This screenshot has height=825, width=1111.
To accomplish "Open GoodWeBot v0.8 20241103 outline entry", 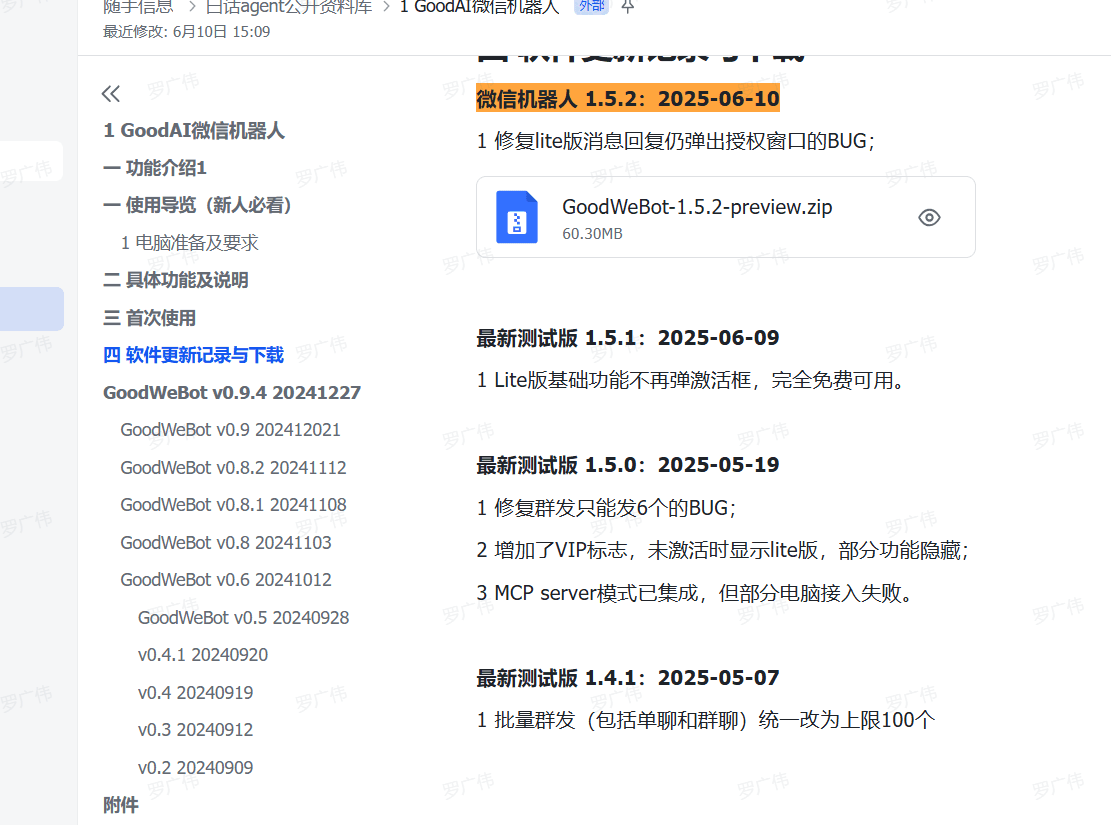I will [226, 543].
